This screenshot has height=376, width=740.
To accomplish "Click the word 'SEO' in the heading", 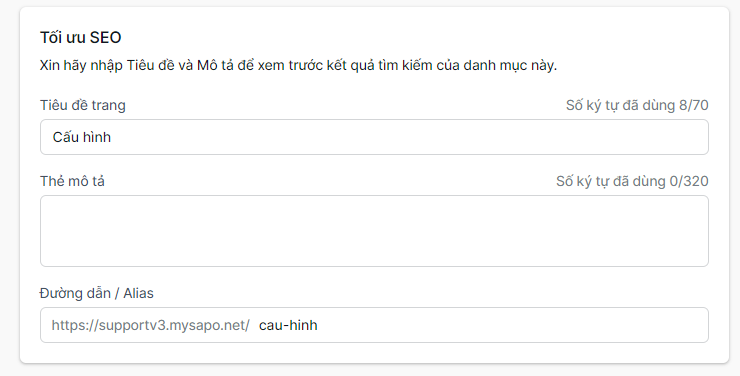I will tap(105, 38).
